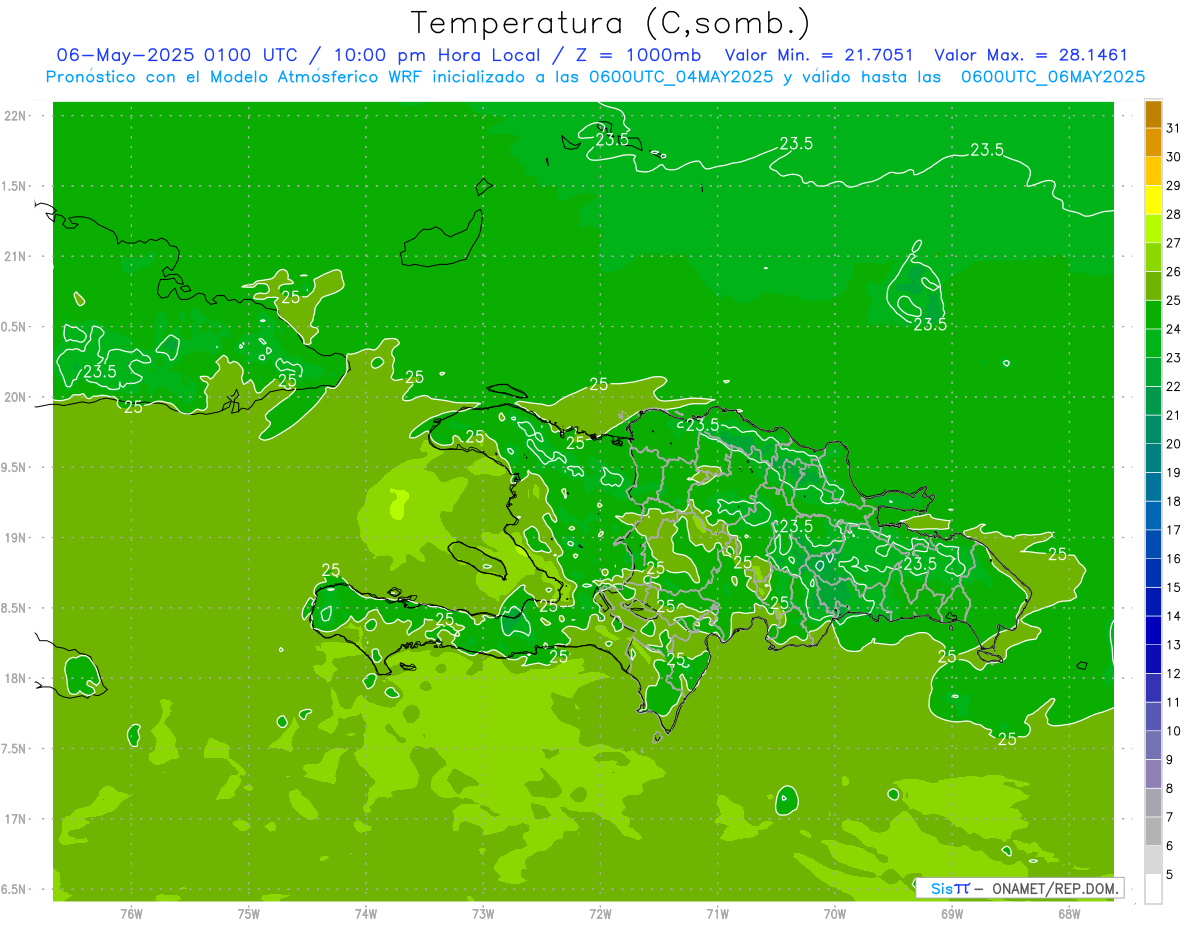Click the legend value 8
The height and width of the screenshot is (927, 1200).
coord(1169,789)
